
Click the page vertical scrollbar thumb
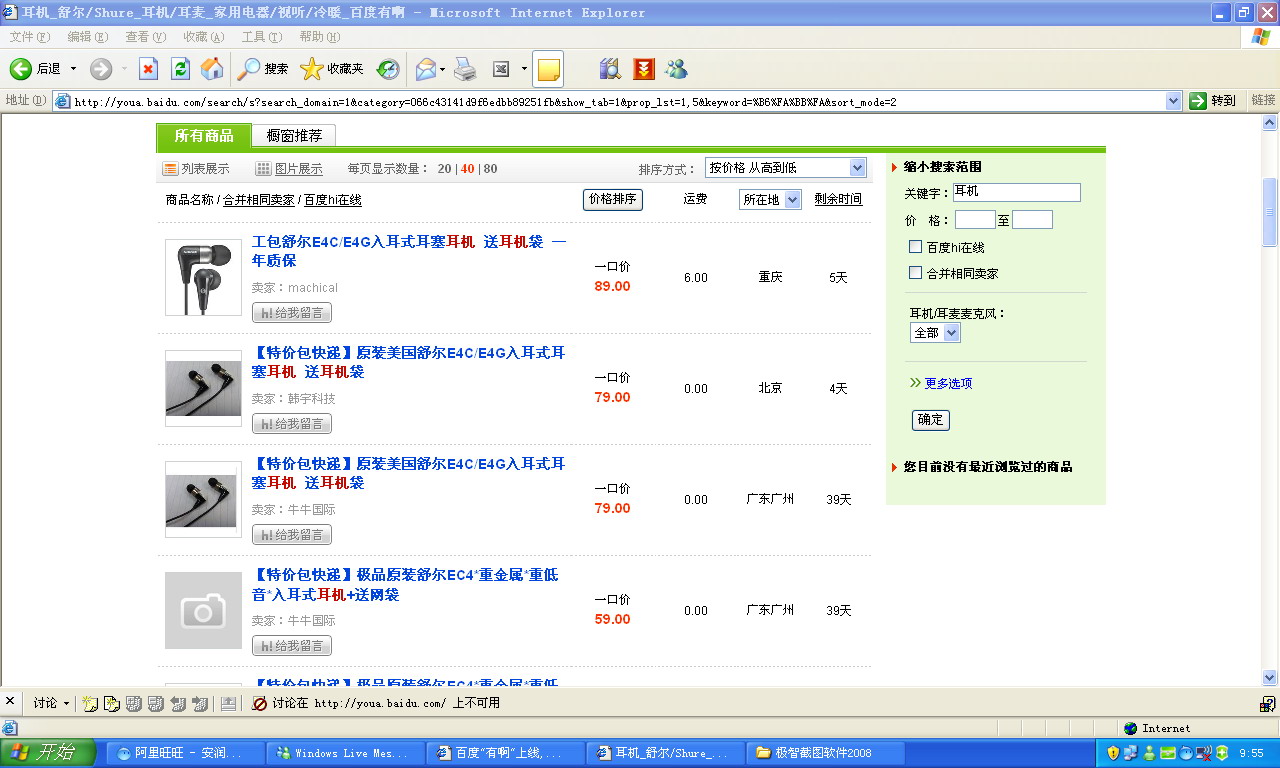tap(1270, 212)
